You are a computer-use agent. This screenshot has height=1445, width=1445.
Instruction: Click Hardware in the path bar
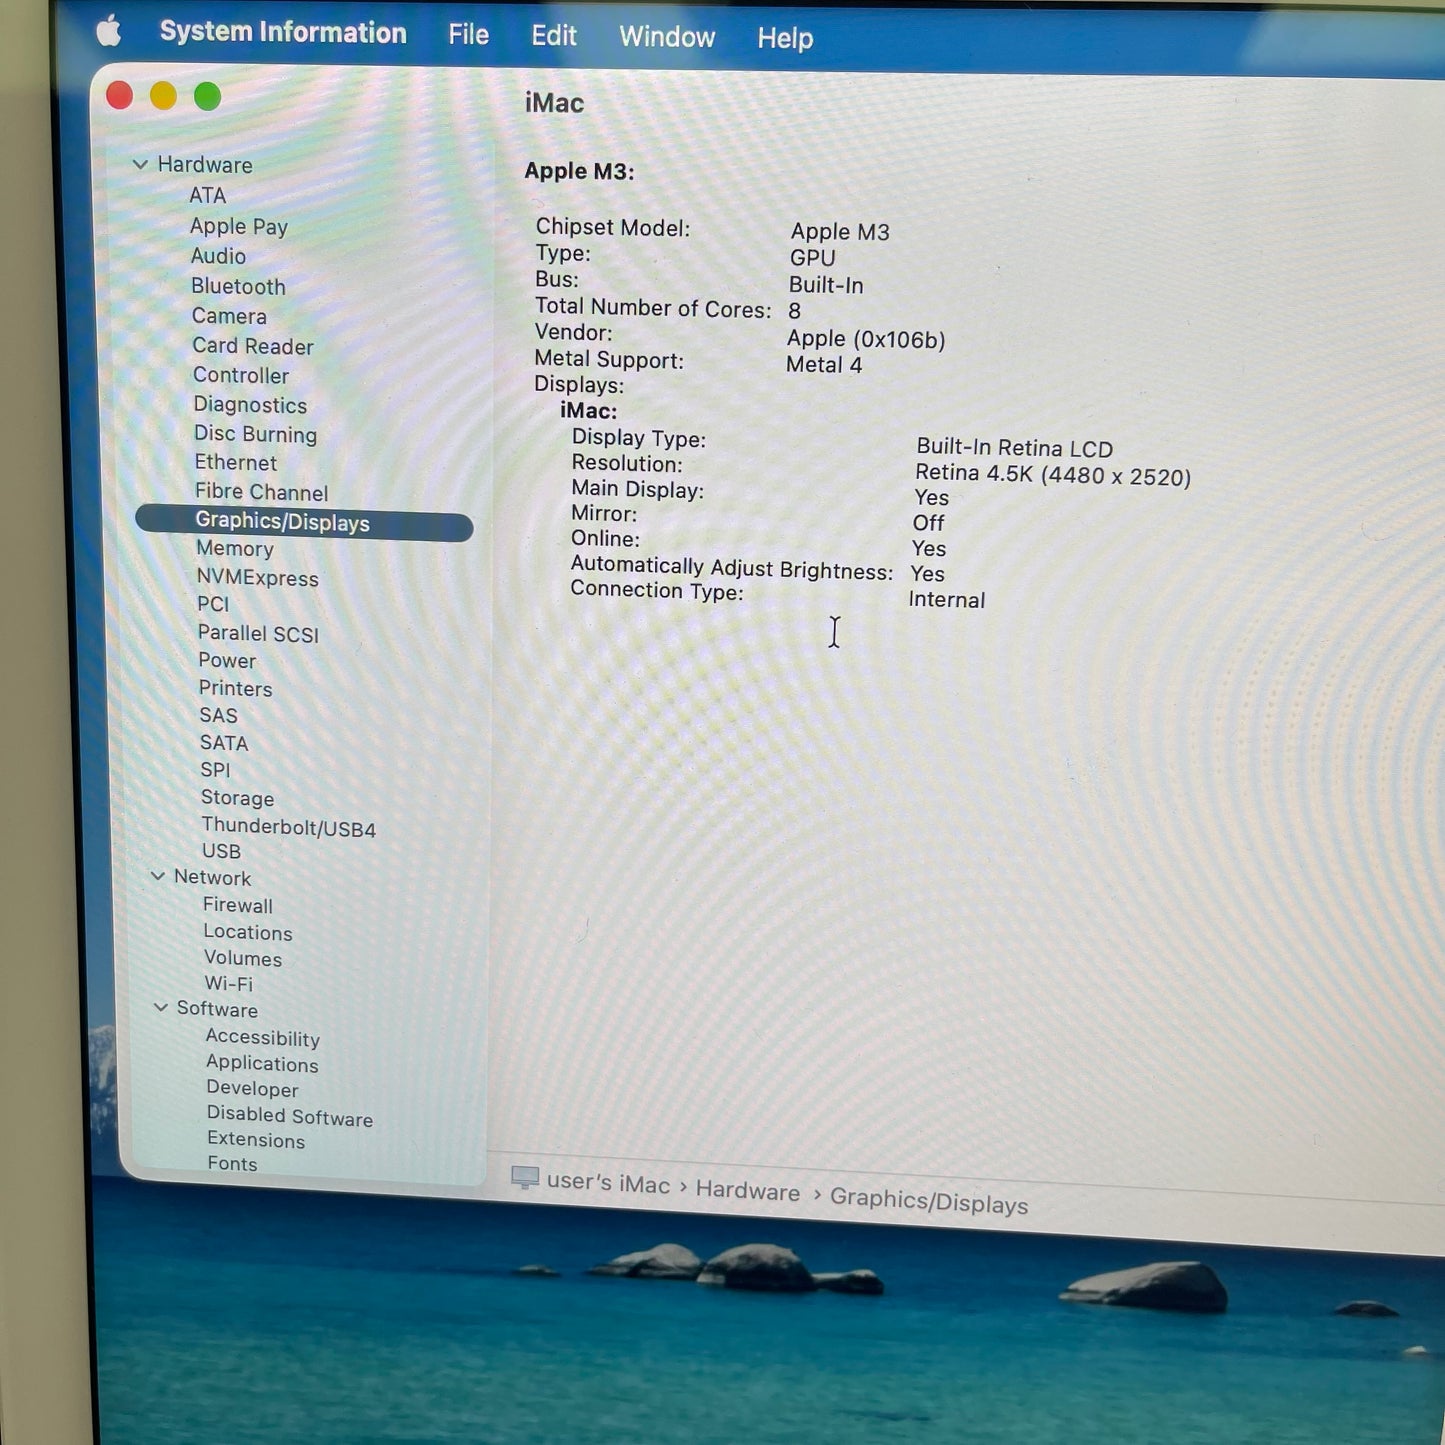click(x=748, y=1191)
